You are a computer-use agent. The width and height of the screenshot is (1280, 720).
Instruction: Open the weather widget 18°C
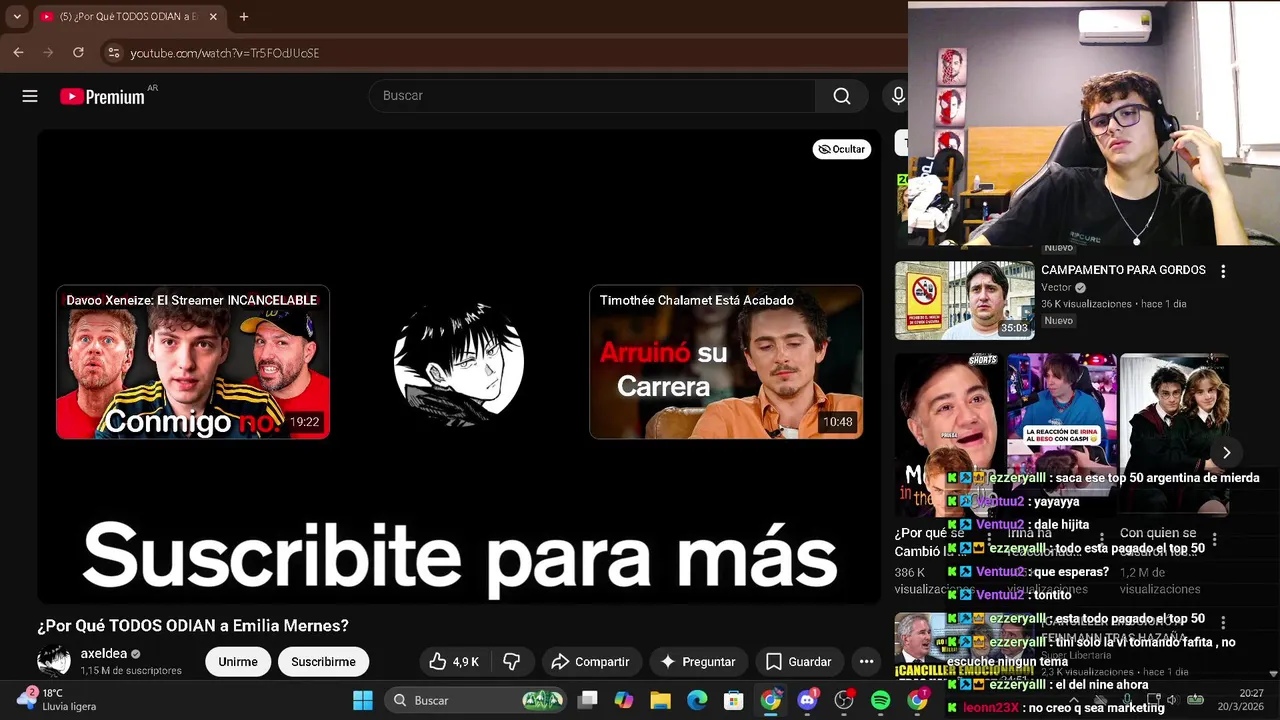(x=58, y=700)
